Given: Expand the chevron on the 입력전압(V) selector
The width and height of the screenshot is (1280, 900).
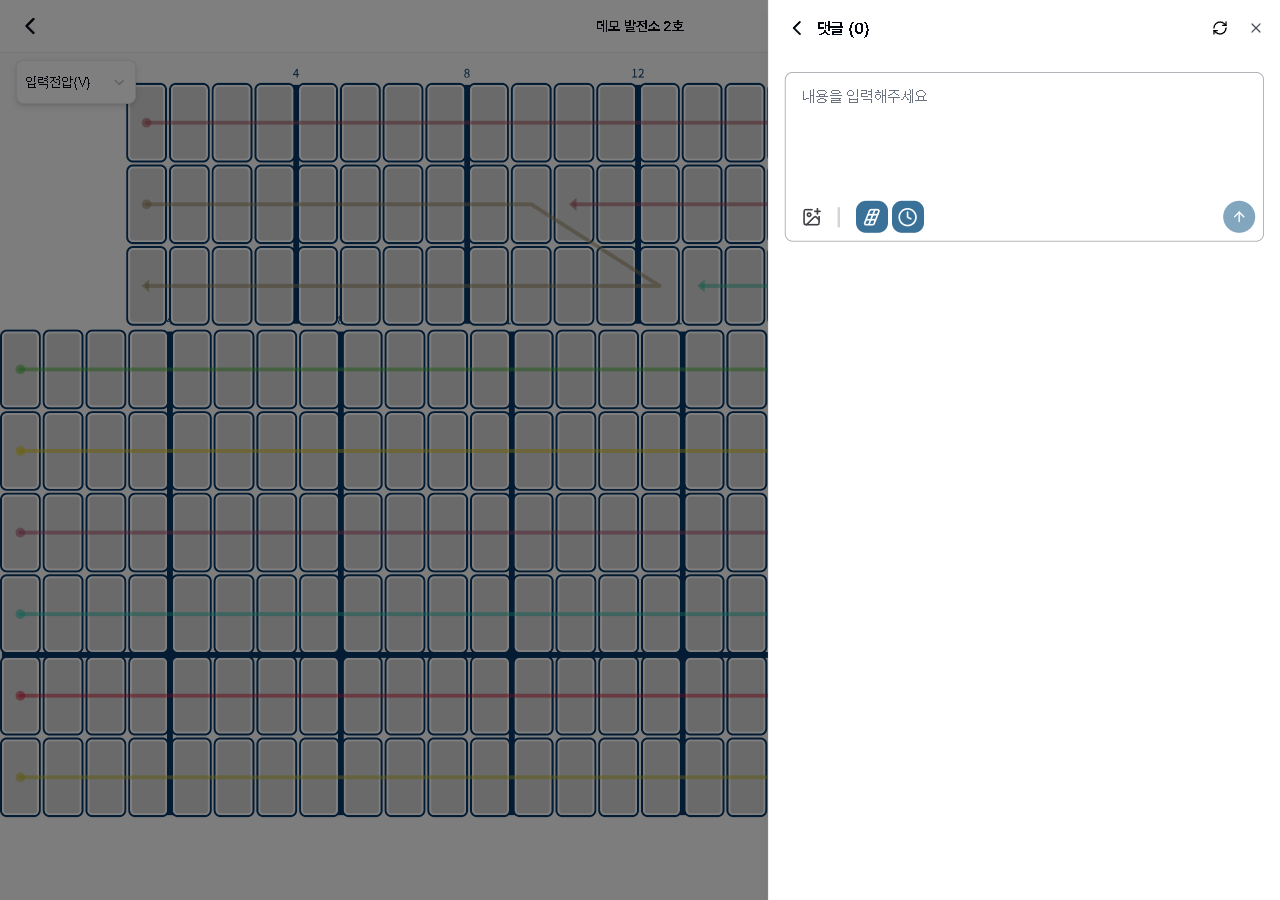Looking at the screenshot, I should [119, 82].
